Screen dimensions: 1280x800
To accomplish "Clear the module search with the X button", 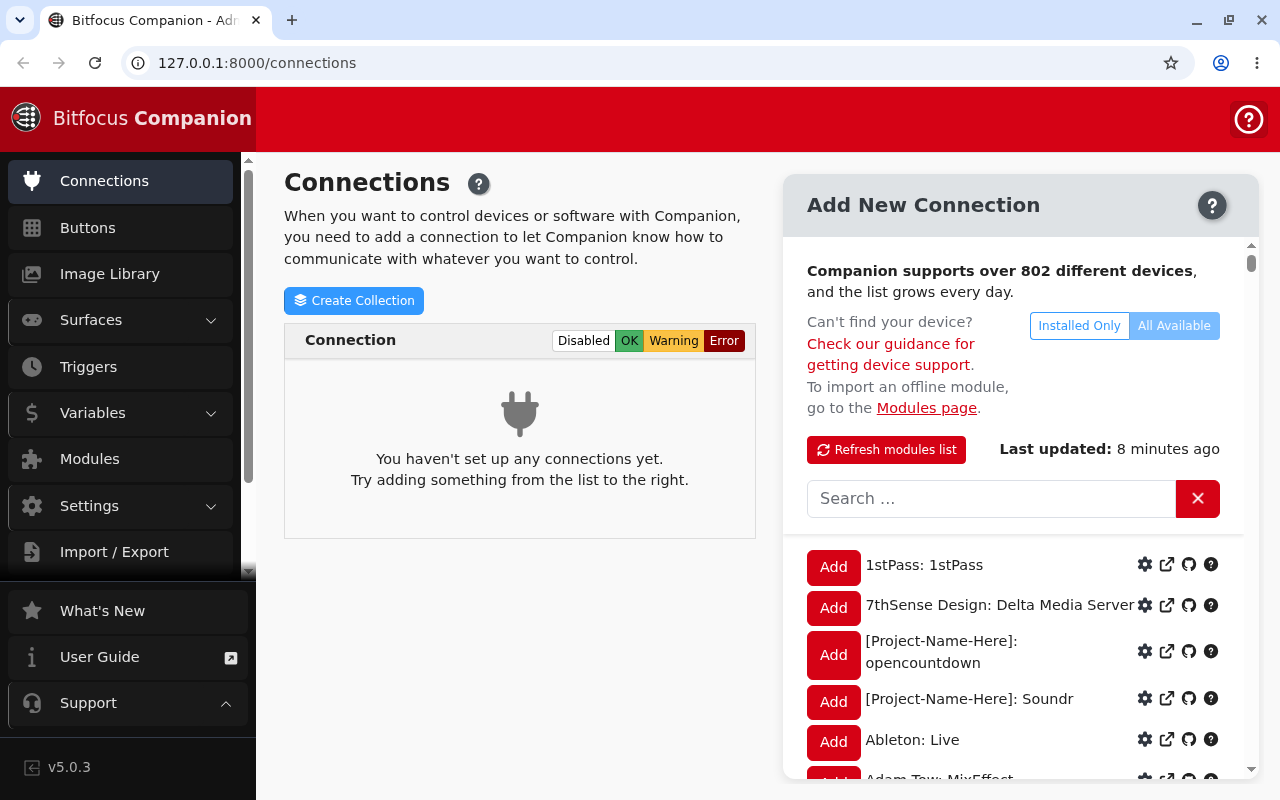I will 1198,499.
